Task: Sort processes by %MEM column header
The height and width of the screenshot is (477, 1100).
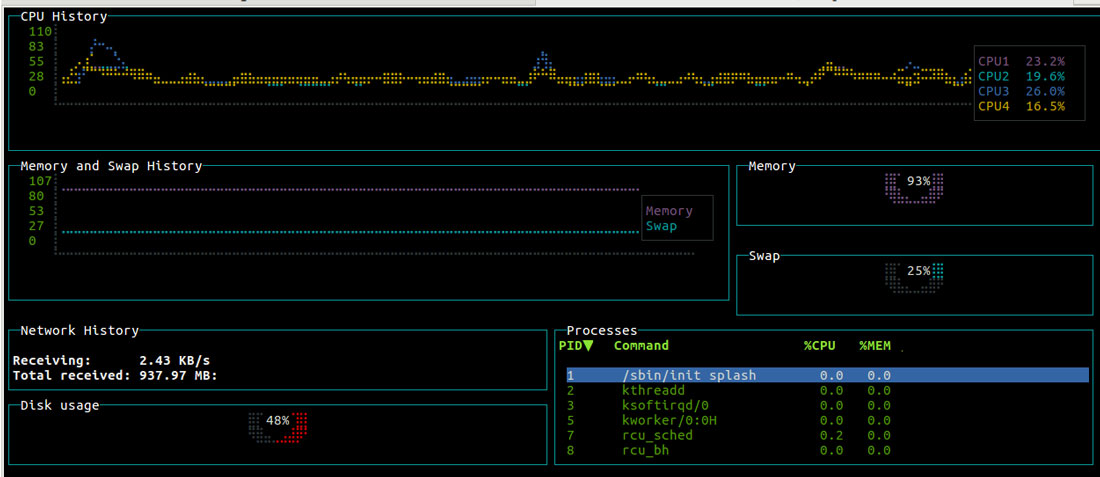Action: point(876,345)
